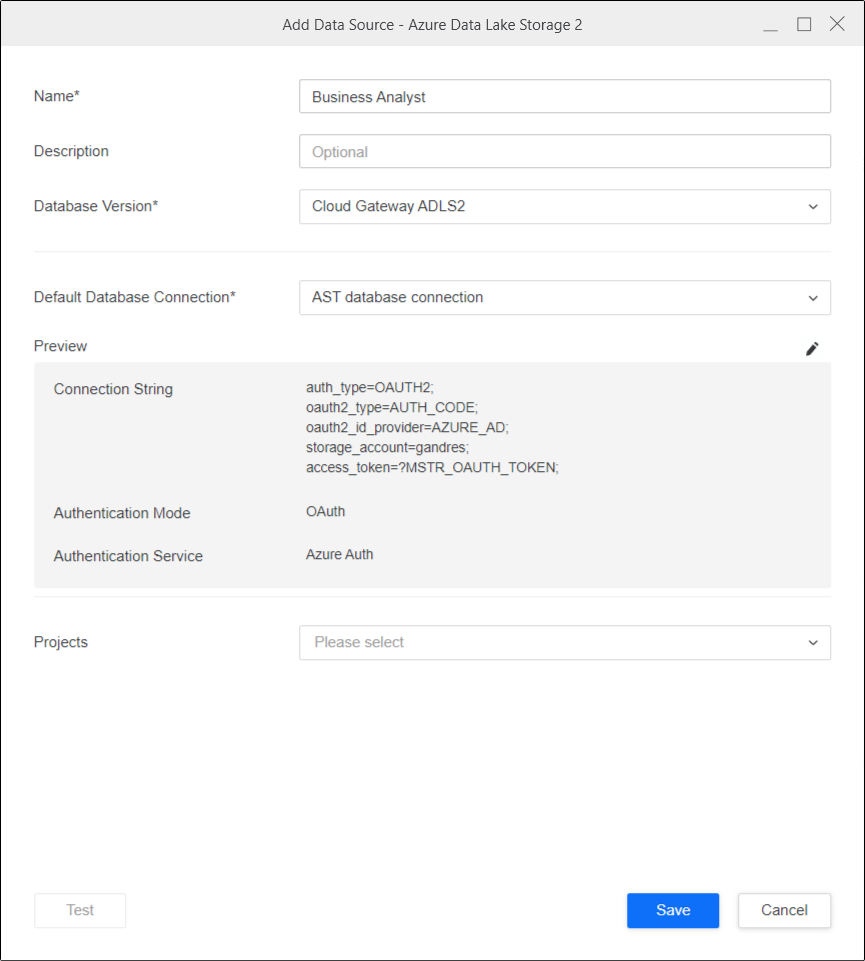Close the Add Data Source dialog
Image resolution: width=865 pixels, height=961 pixels.
[837, 25]
